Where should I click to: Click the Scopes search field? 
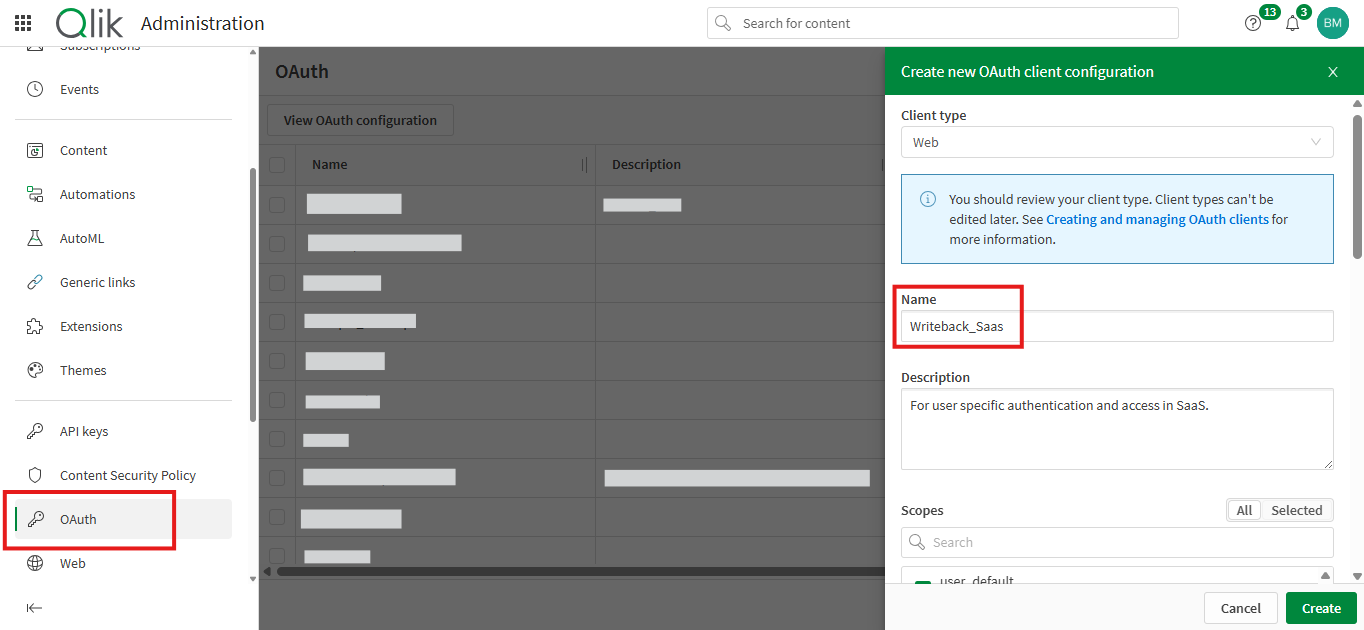pos(1117,542)
